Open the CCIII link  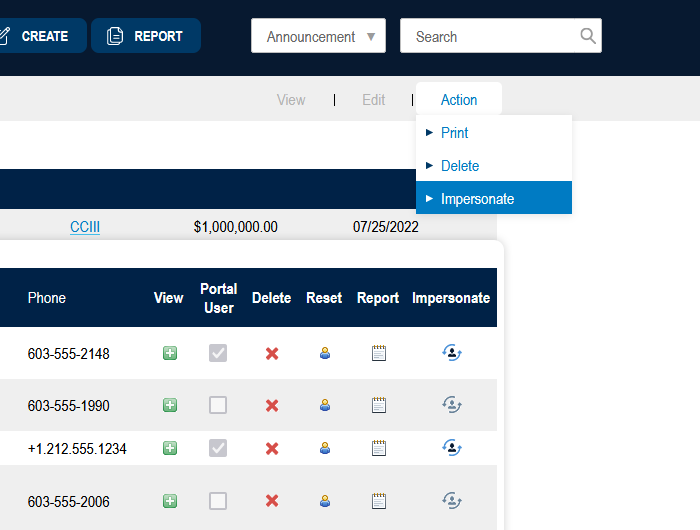point(85,227)
